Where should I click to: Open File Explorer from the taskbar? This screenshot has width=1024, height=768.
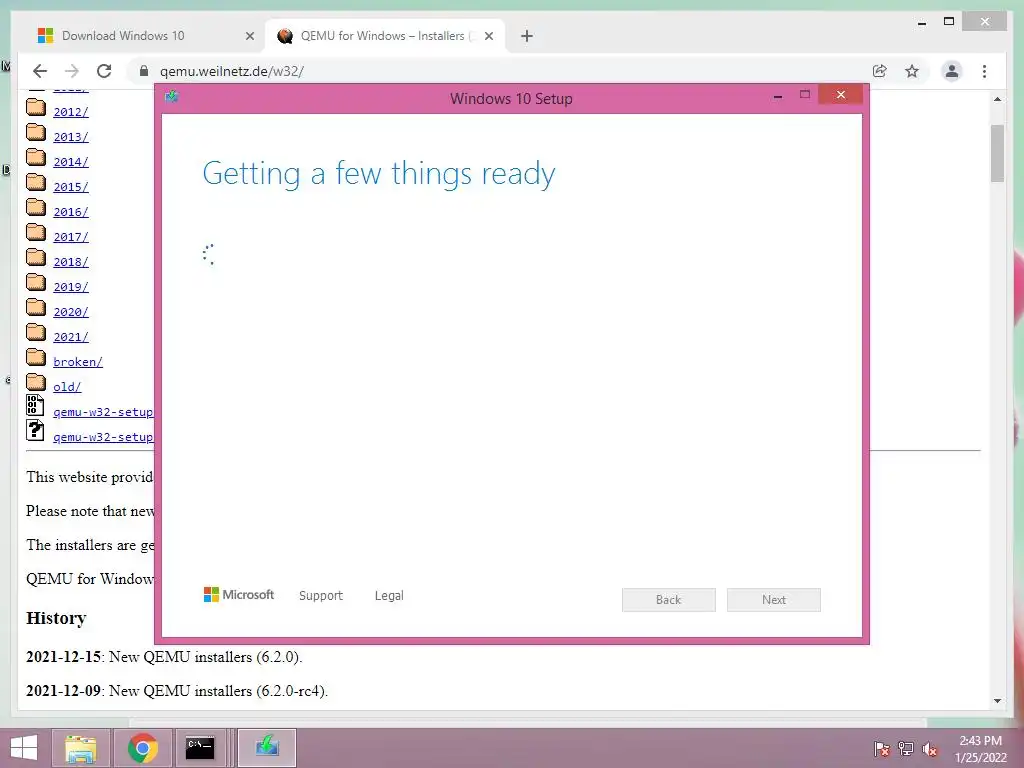pyautogui.click(x=80, y=748)
